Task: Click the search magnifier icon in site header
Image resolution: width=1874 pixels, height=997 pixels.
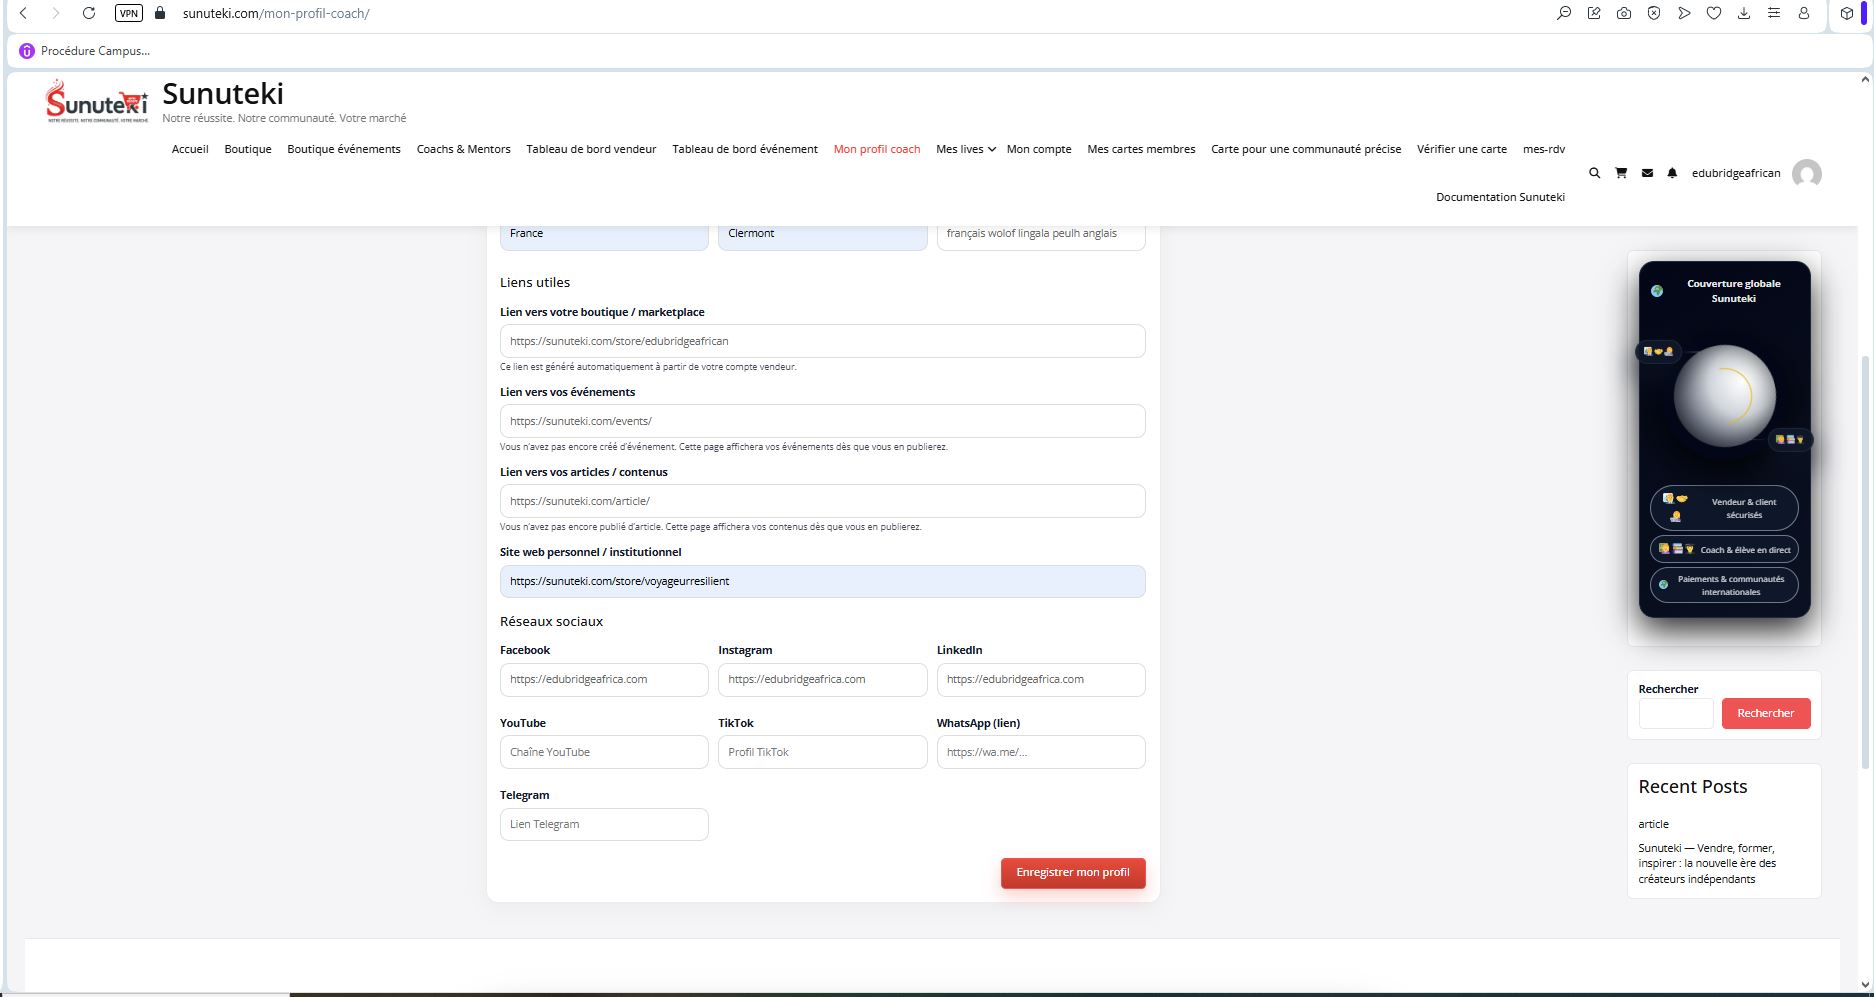Action: tap(1594, 173)
